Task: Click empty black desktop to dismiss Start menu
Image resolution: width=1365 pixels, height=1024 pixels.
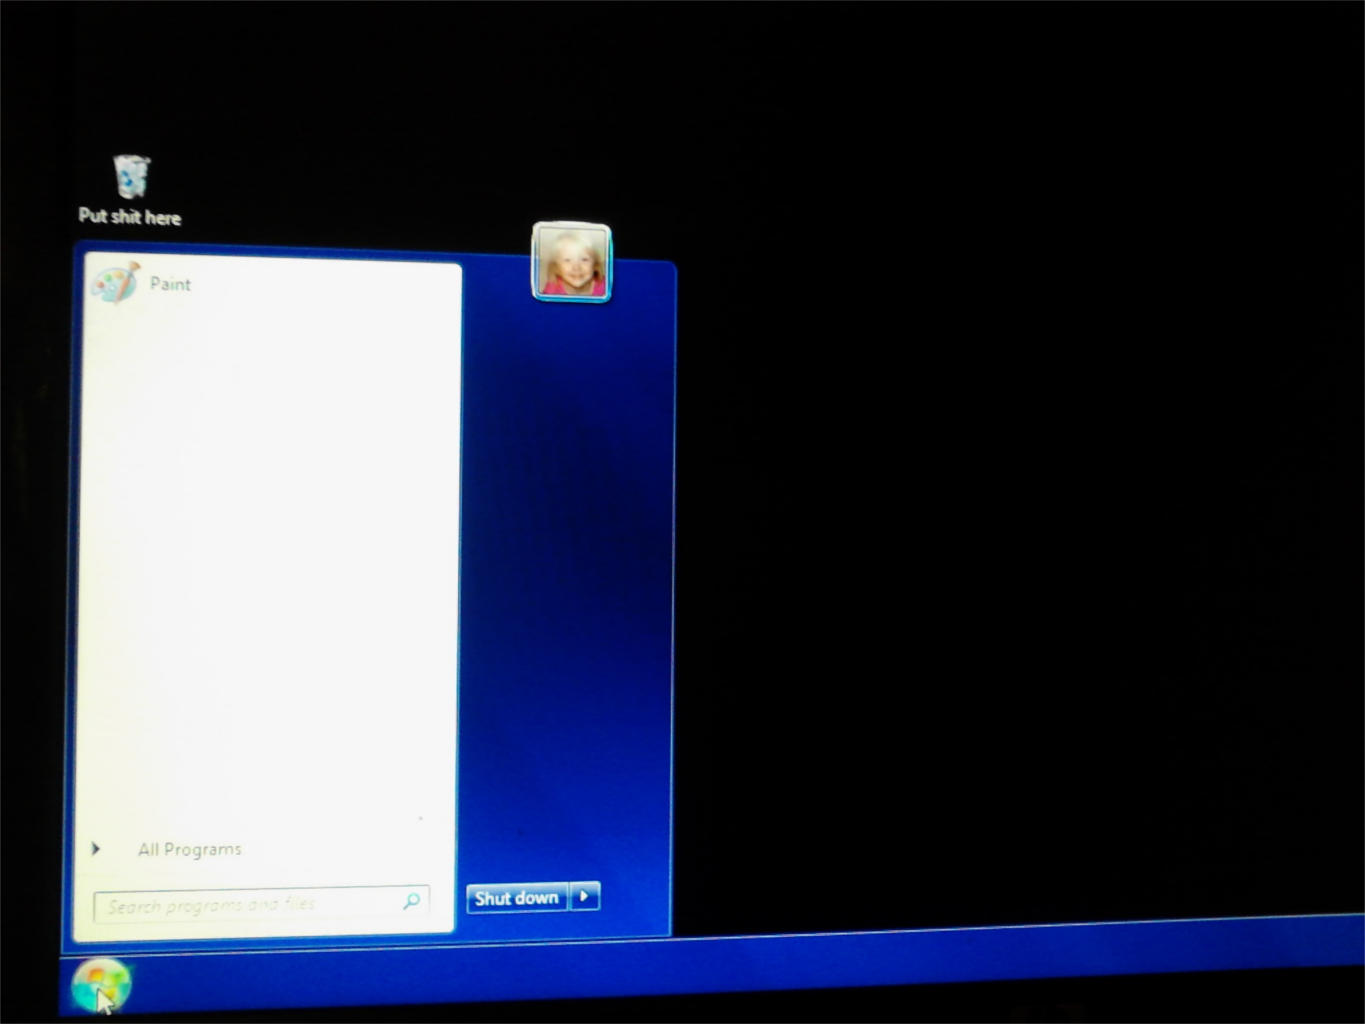Action: pos(1000,500)
